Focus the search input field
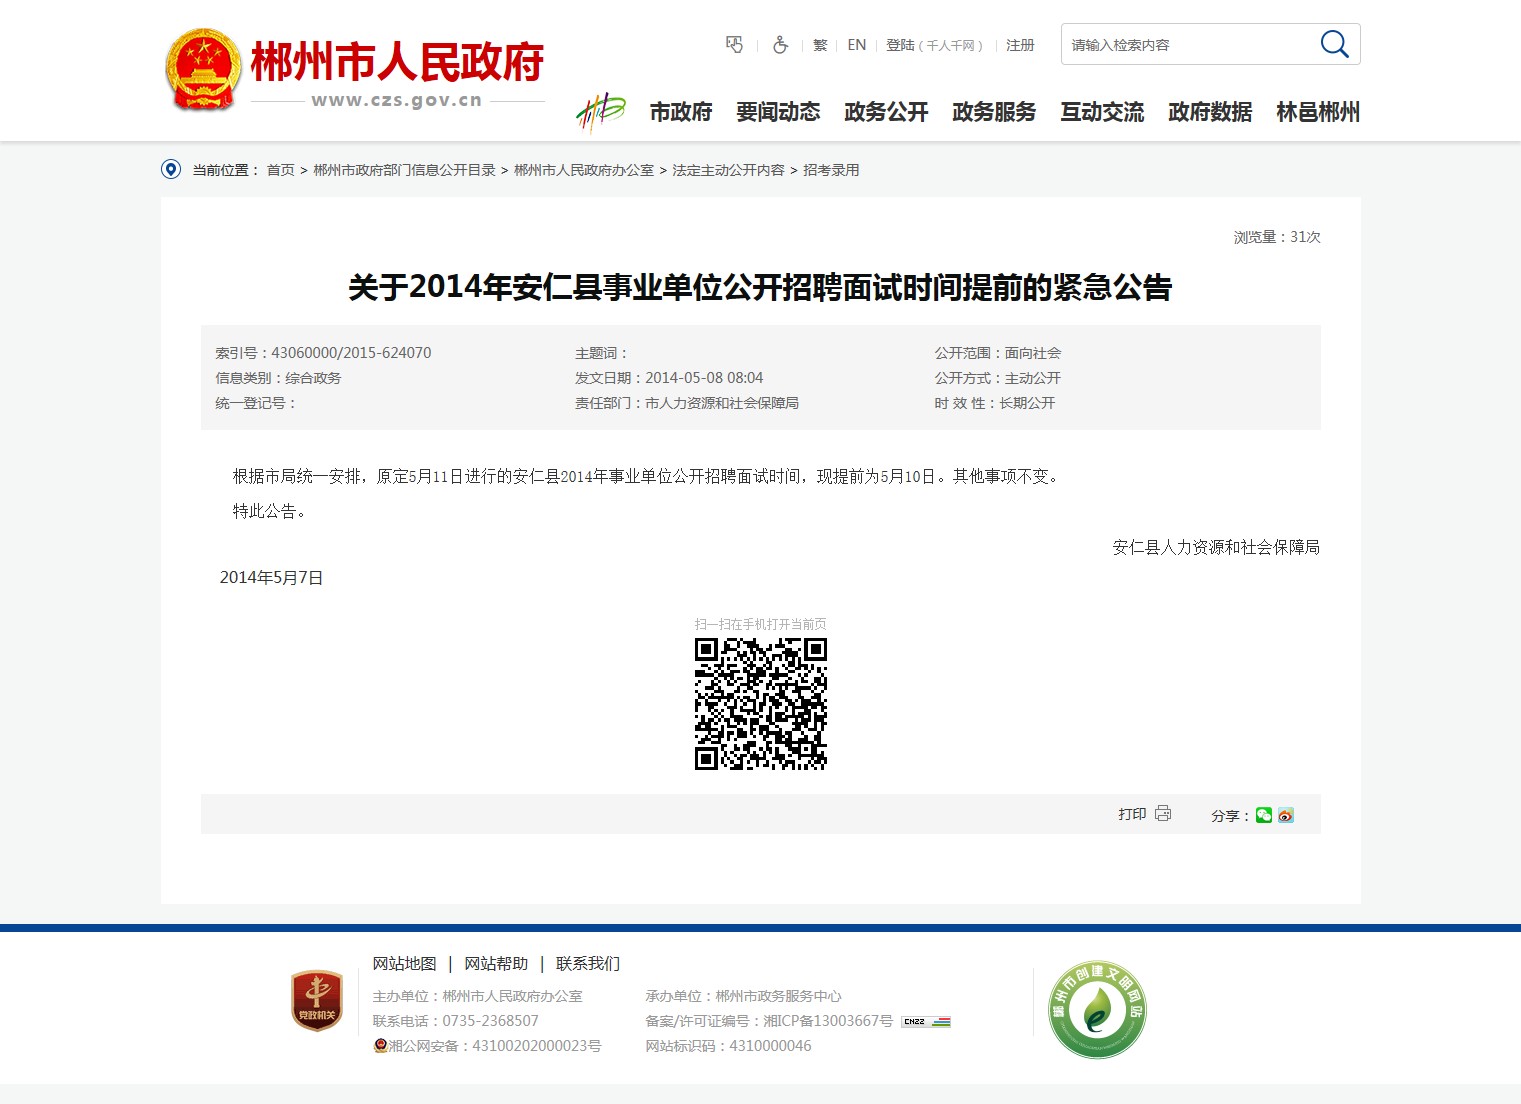The height and width of the screenshot is (1104, 1521). pyautogui.click(x=1185, y=45)
